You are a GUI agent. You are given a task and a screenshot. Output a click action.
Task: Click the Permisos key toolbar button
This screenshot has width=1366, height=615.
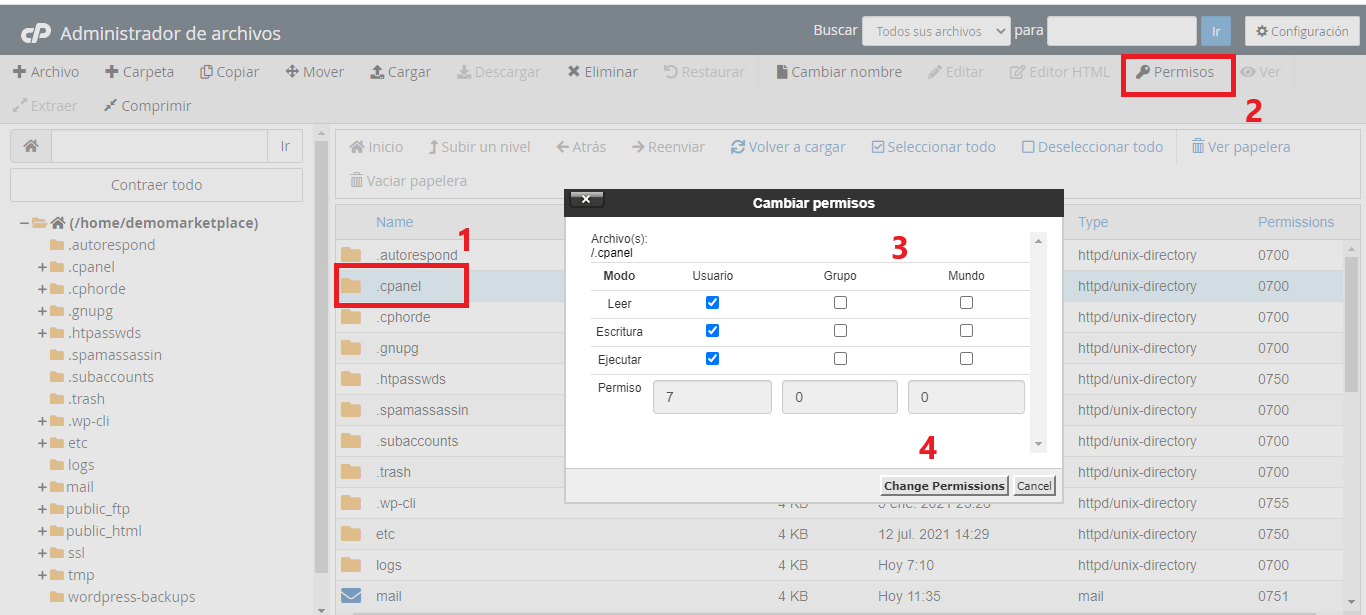pos(1175,72)
